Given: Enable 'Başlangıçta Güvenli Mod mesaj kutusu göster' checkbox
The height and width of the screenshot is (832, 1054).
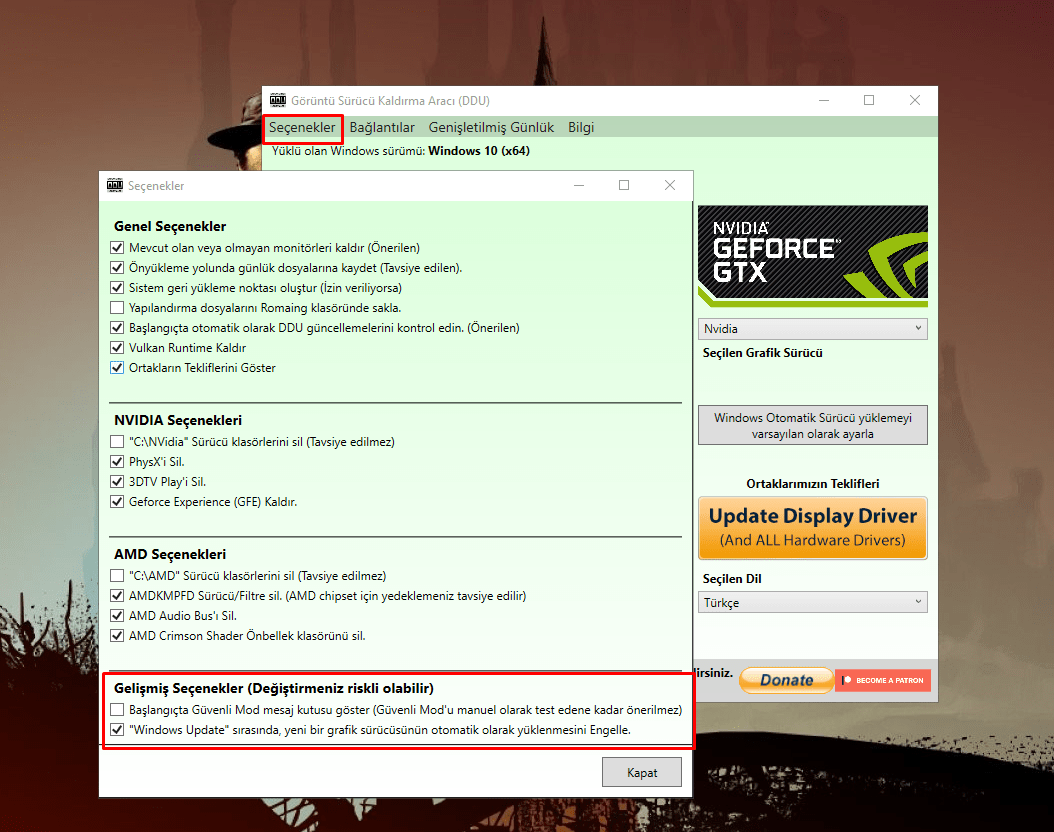Looking at the screenshot, I should click(117, 710).
